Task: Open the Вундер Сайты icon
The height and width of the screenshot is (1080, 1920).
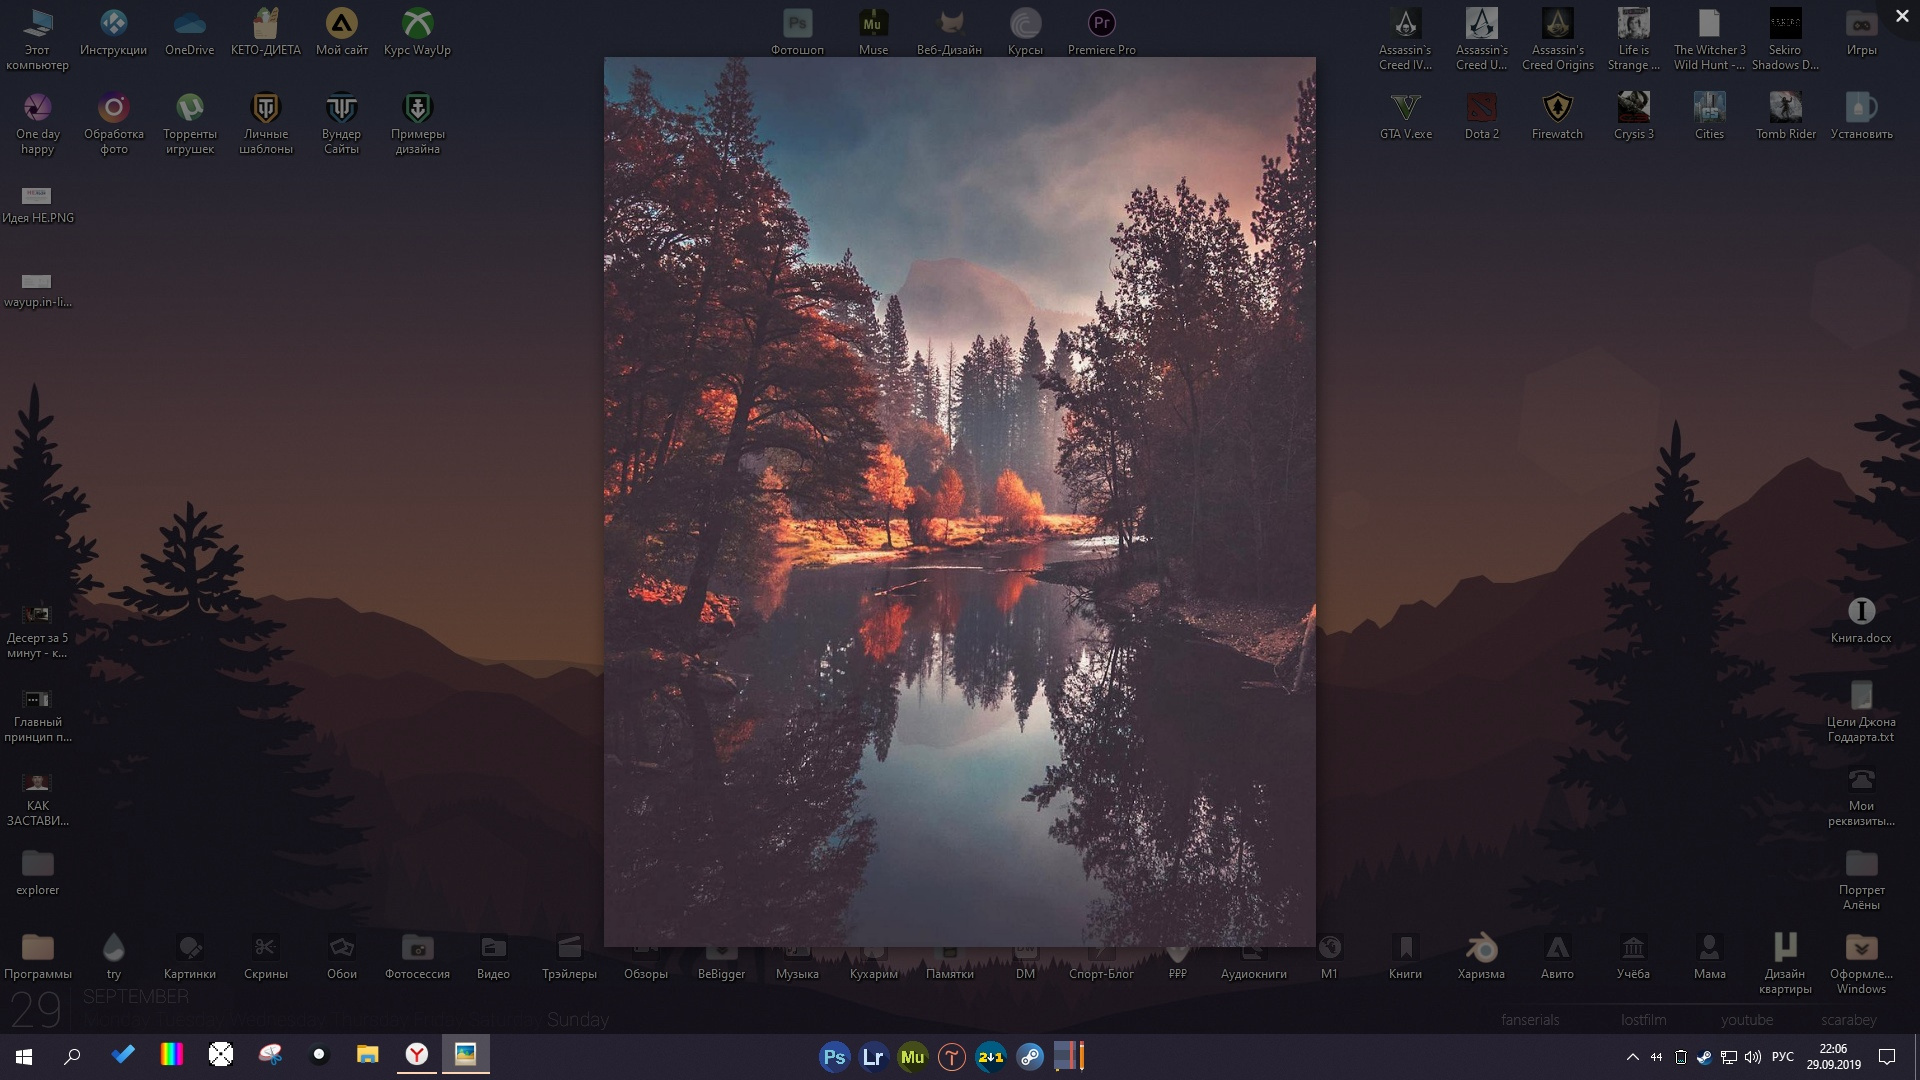Action: pos(341,122)
